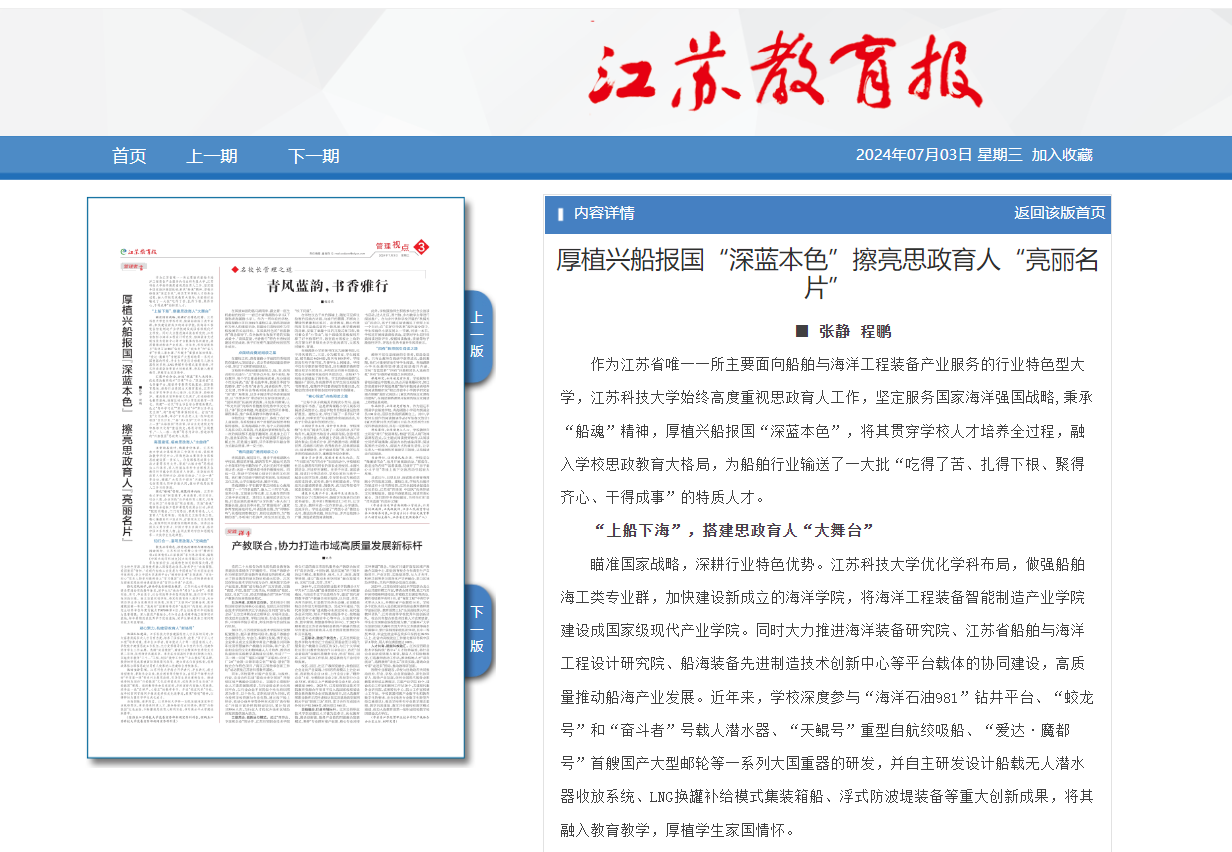Click the 江苏教育报 masthead logo
Image resolution: width=1232 pixels, height=852 pixels.
coord(785,68)
